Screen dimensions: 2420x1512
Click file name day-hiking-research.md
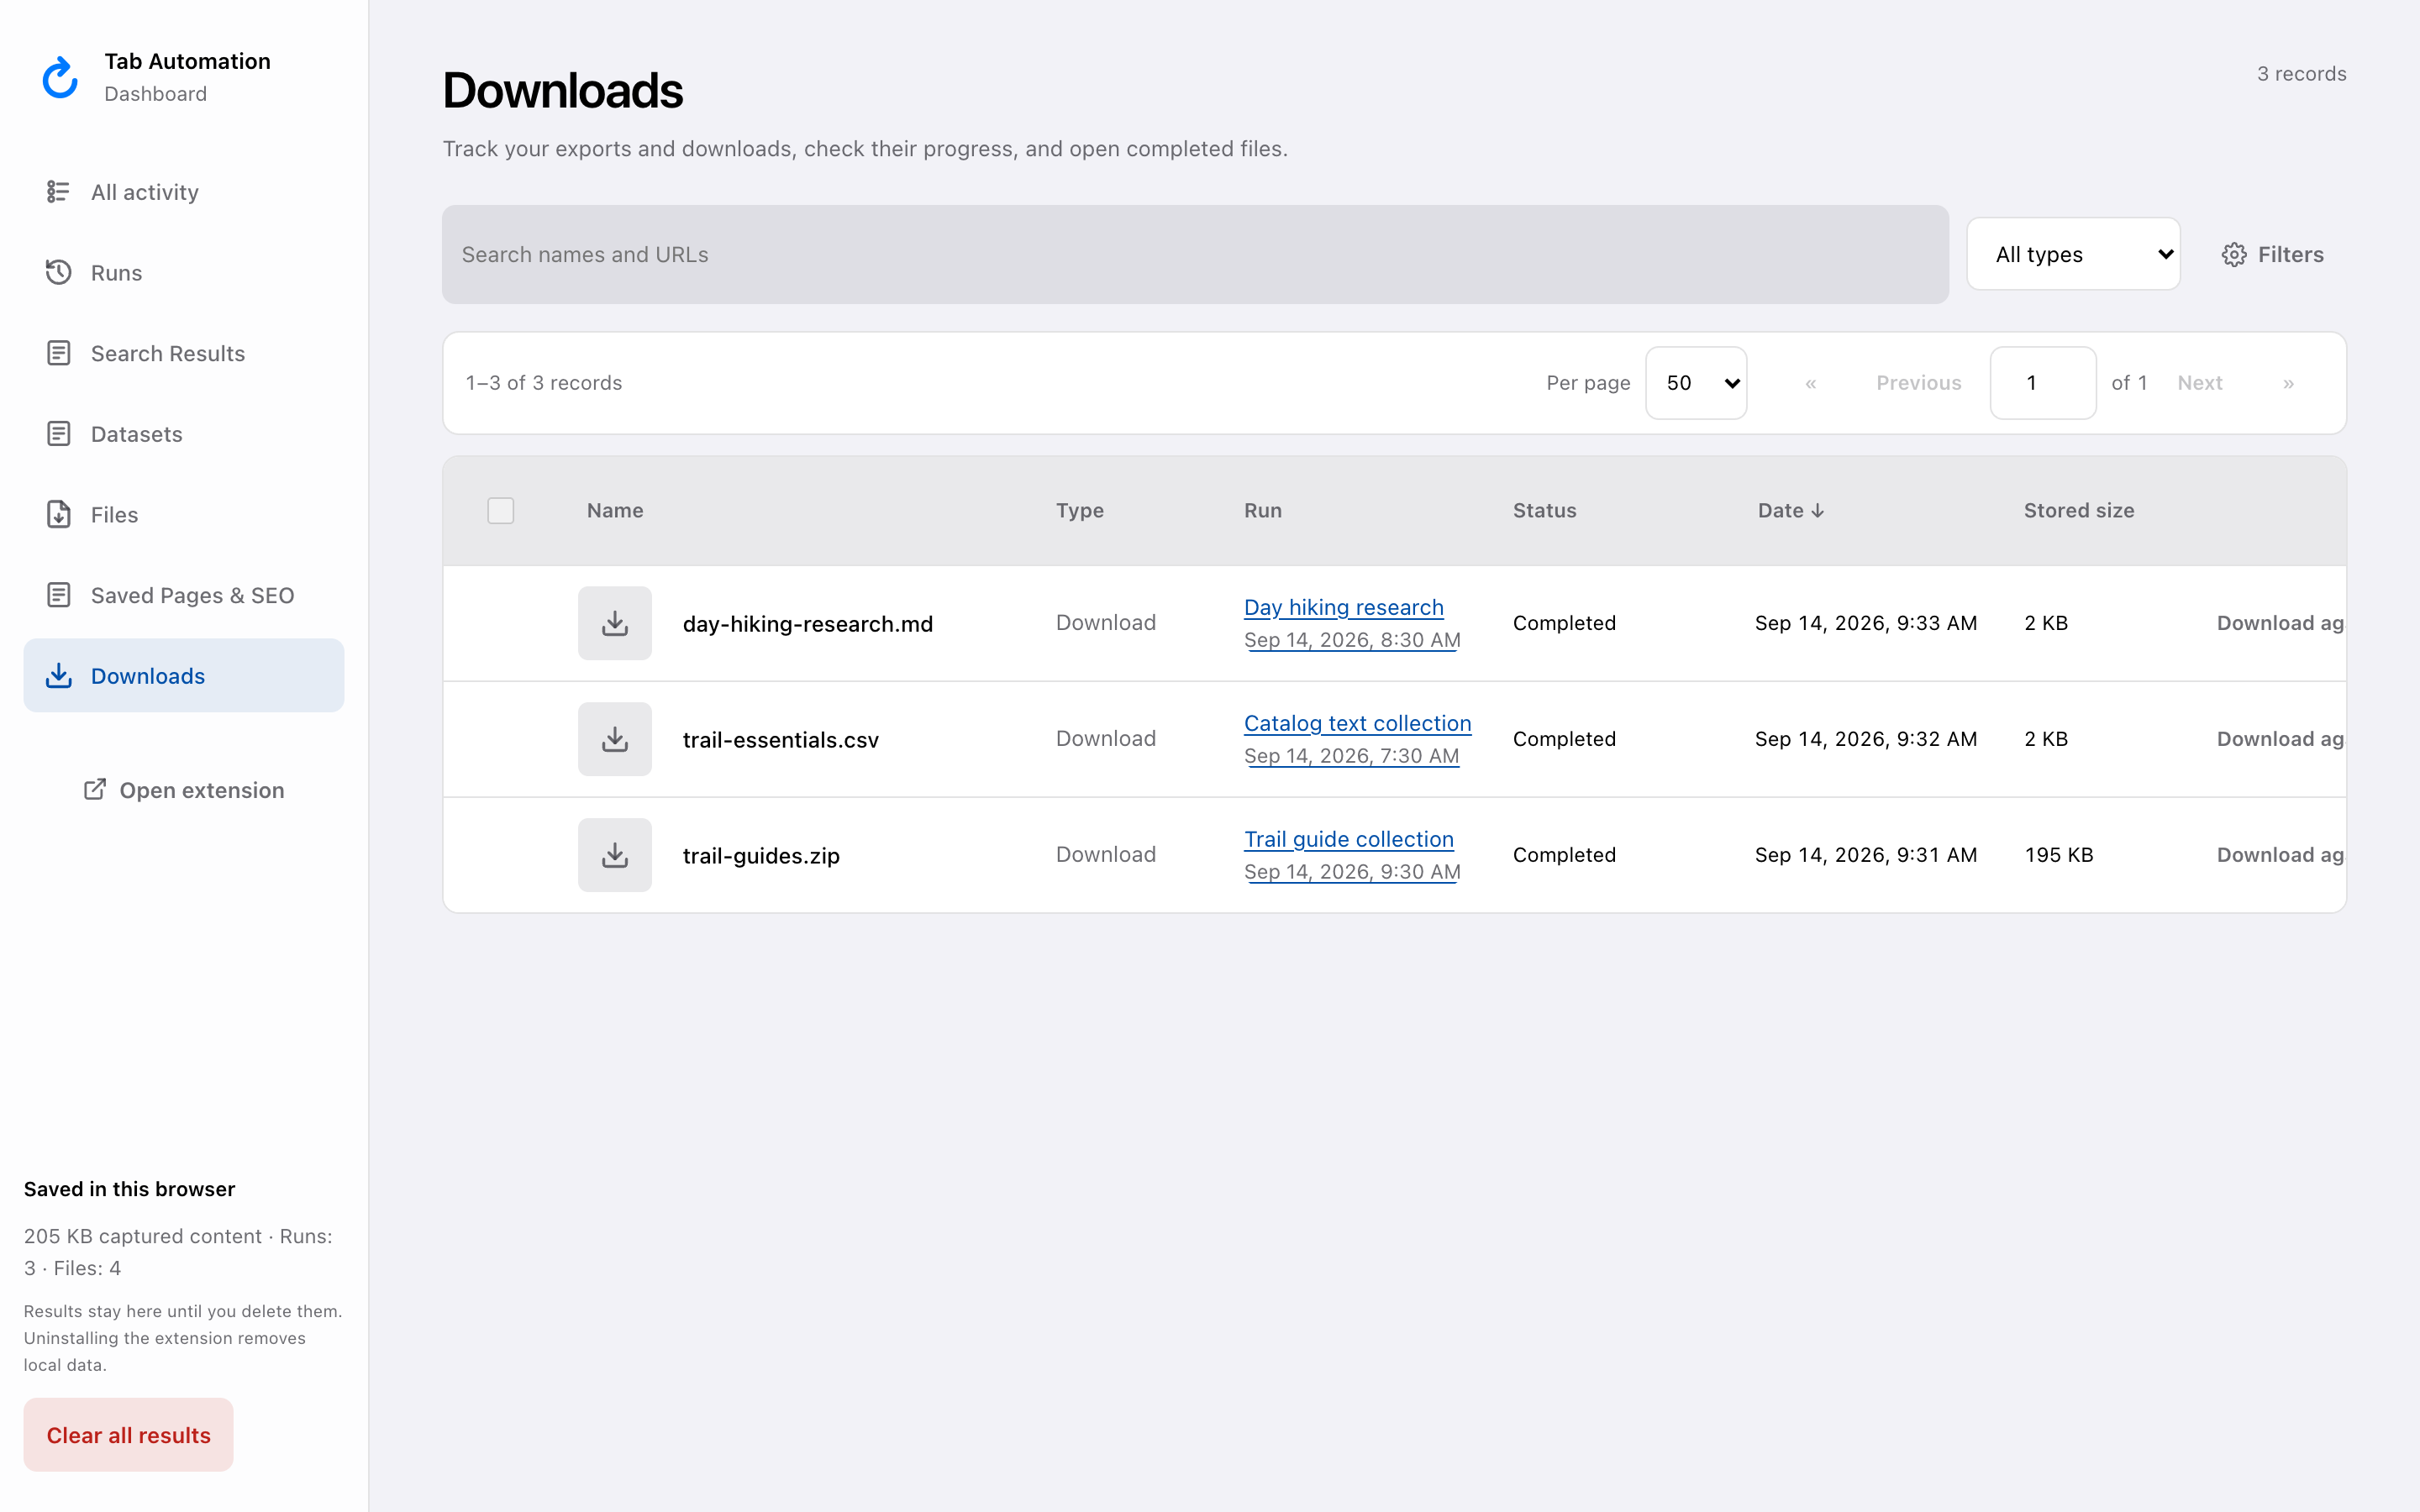coord(807,624)
